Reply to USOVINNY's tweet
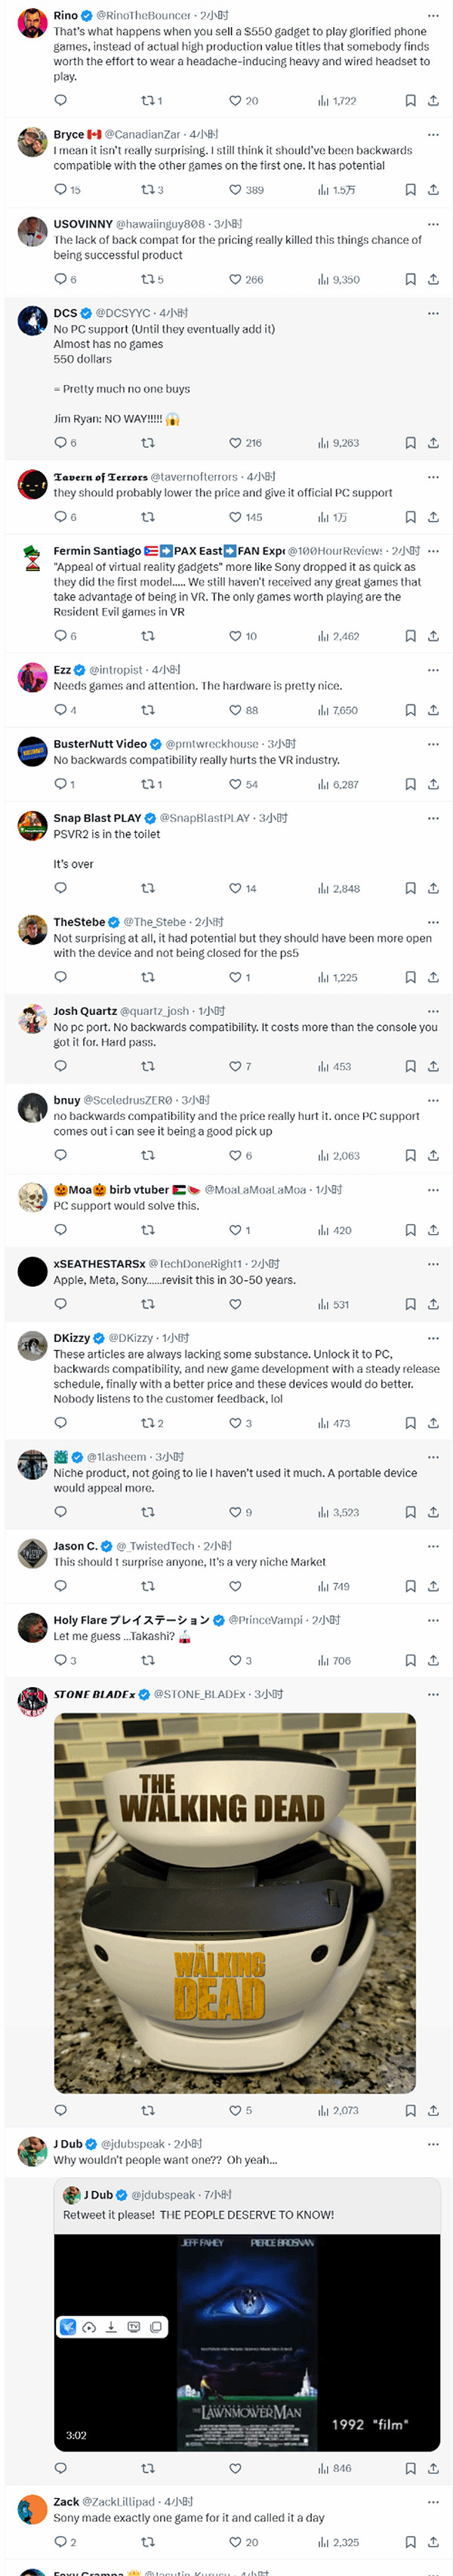This screenshot has width=453, height=2576. point(61,280)
